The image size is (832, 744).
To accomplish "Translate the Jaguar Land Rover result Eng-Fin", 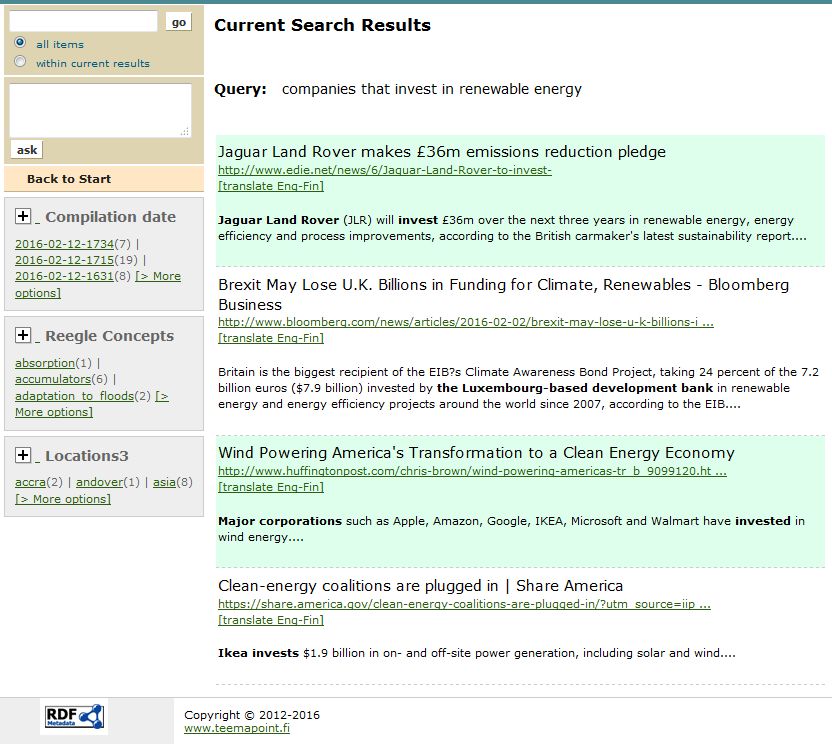I will pyautogui.click(x=271, y=186).
